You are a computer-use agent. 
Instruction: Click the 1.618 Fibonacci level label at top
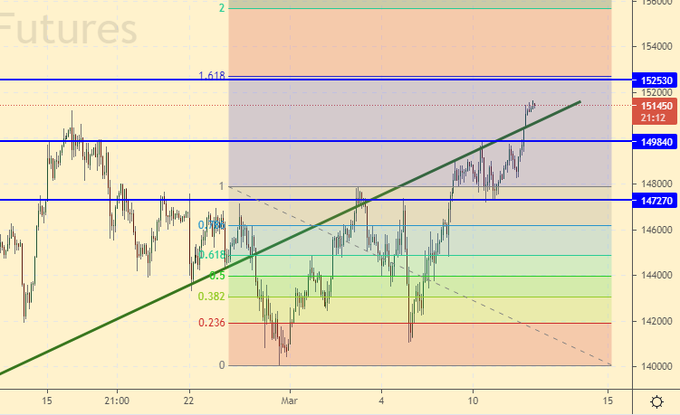point(212,76)
